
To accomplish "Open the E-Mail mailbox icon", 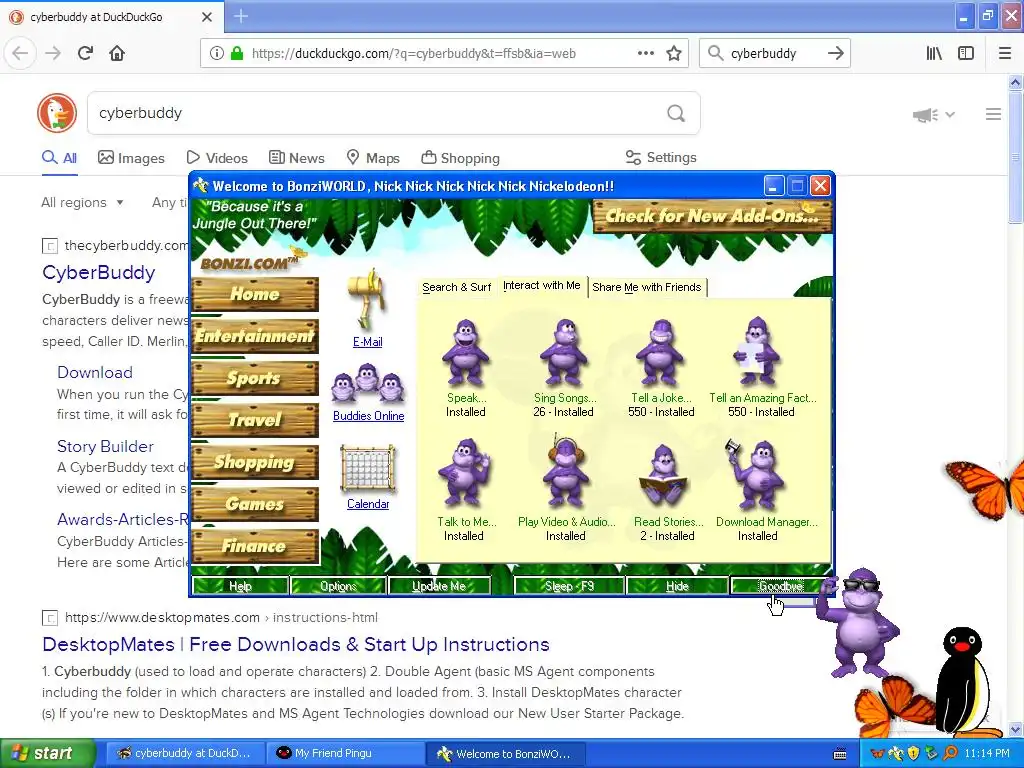I will tap(367, 300).
